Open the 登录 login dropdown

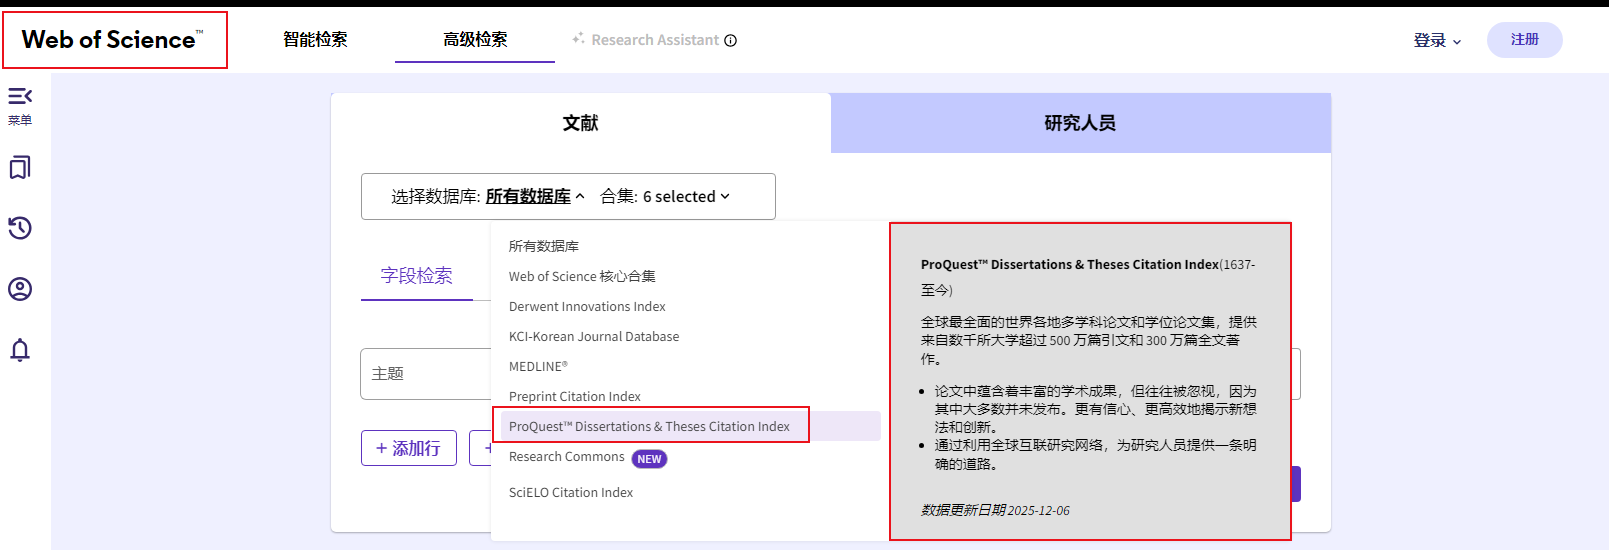pyautogui.click(x=1437, y=41)
